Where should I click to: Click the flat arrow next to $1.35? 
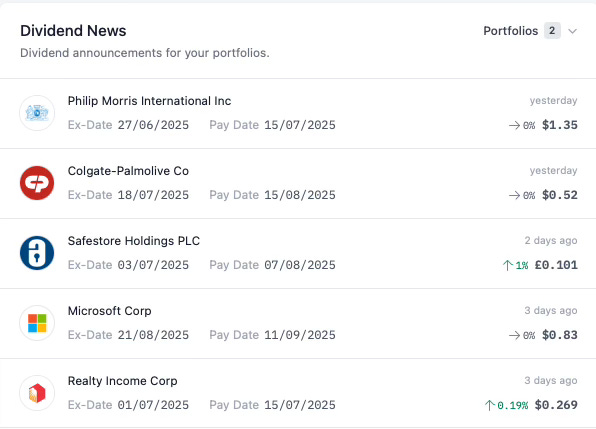pyautogui.click(x=514, y=125)
